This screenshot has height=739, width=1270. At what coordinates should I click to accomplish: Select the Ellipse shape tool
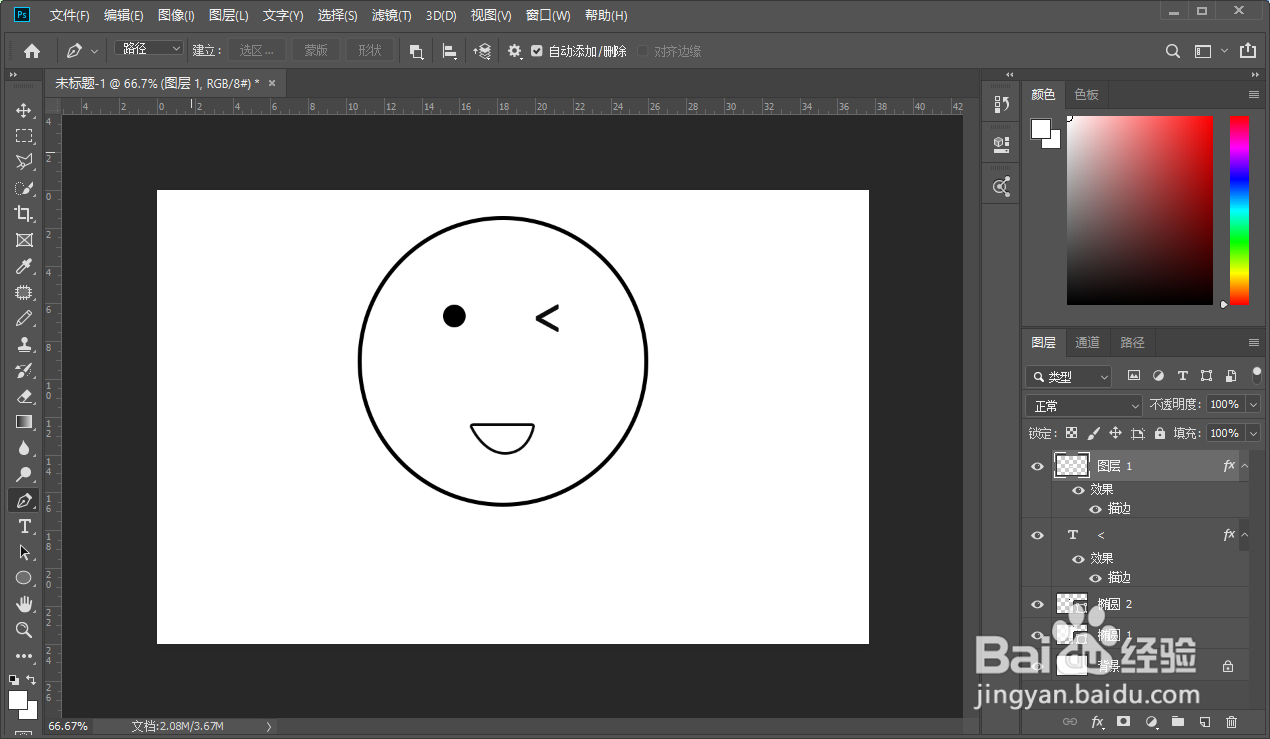24,578
